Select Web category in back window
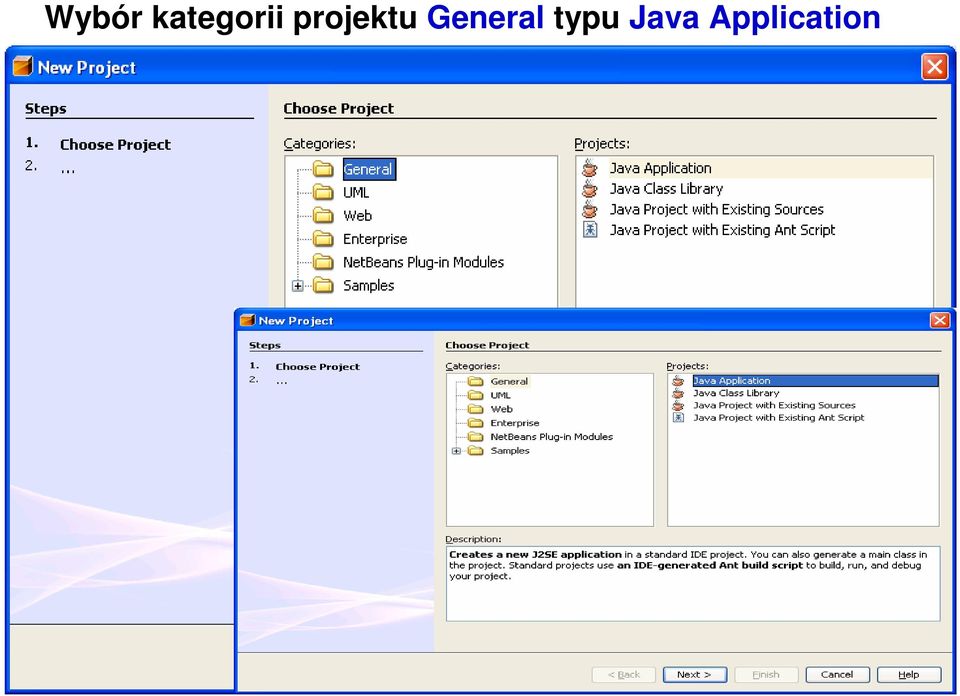This screenshot has height=696, width=960. [x=358, y=215]
